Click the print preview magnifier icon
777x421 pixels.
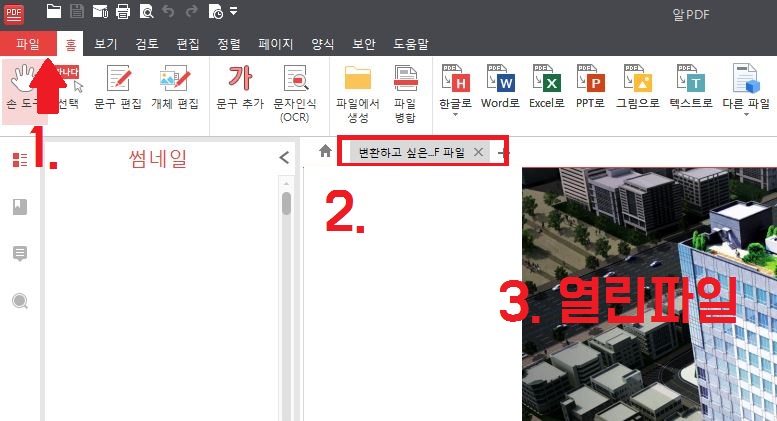146,11
